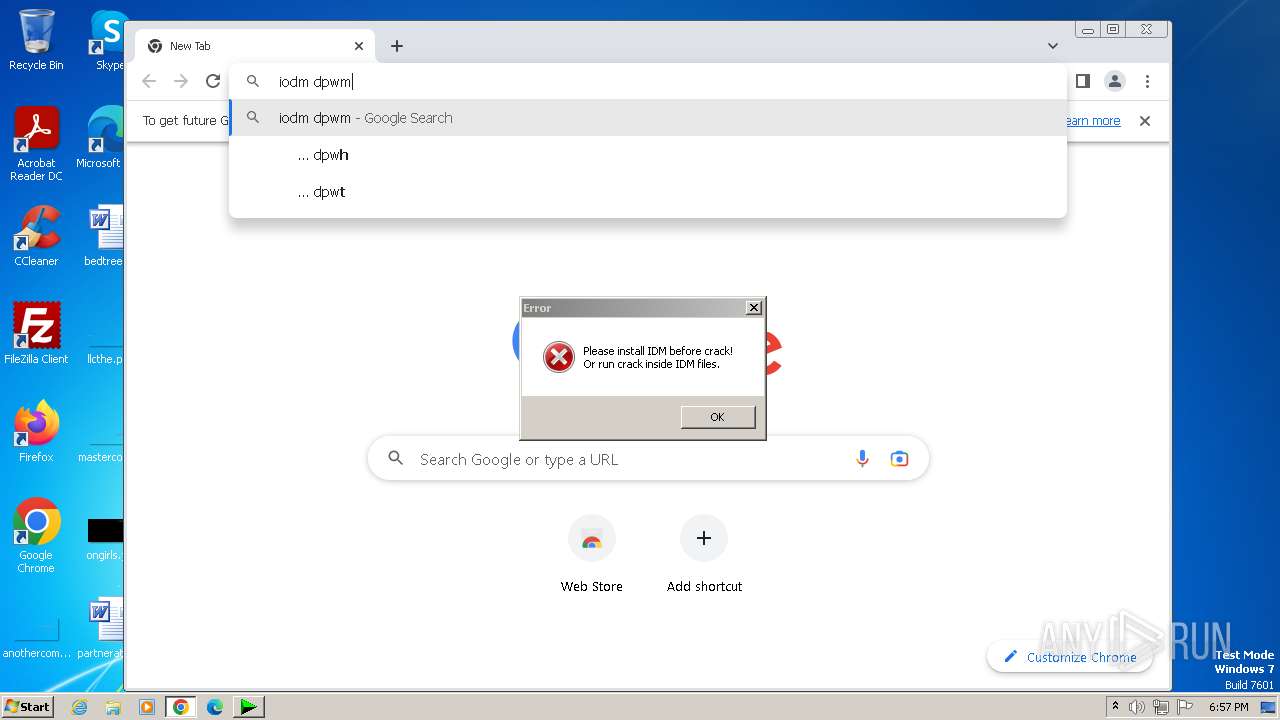Click the omnibox text 'iodm dpwm'
Screen dimensions: 1280x720
(x=315, y=82)
